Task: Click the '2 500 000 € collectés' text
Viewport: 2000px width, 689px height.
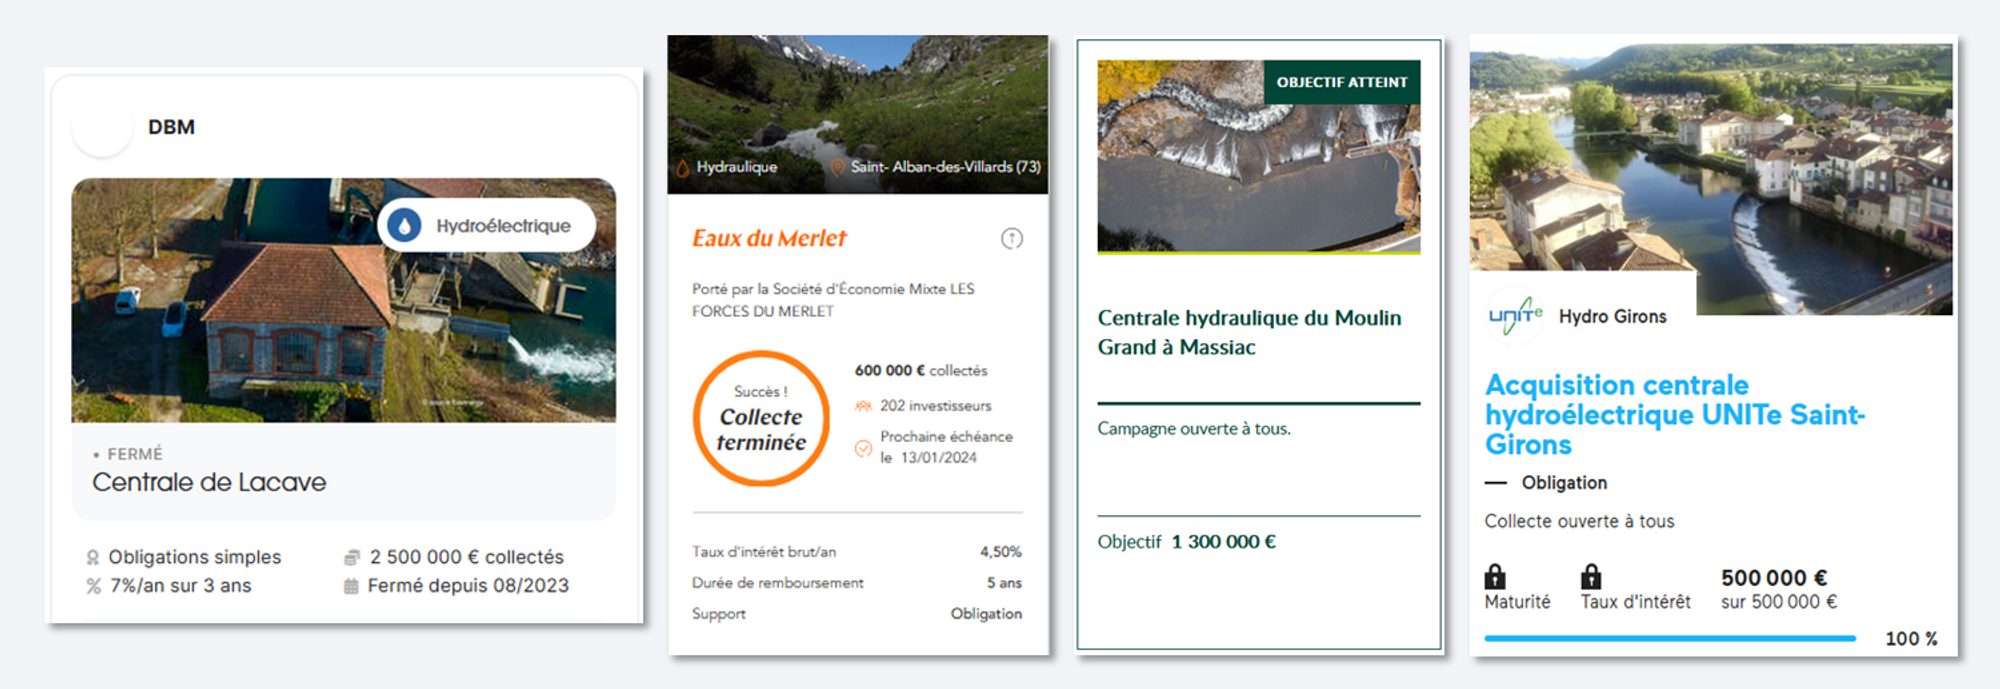Action: click(467, 557)
